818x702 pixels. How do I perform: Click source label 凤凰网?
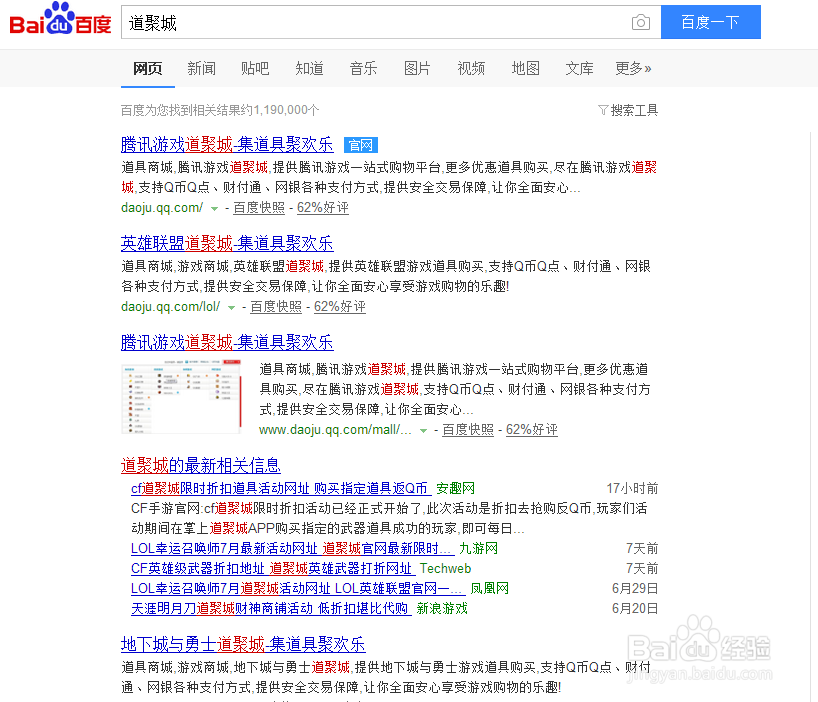489,589
